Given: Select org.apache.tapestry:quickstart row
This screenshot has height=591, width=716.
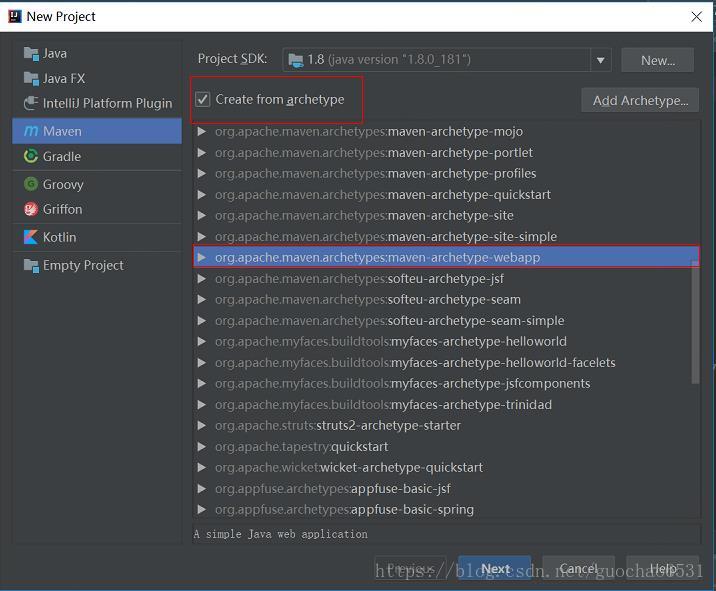Looking at the screenshot, I should tap(446, 447).
